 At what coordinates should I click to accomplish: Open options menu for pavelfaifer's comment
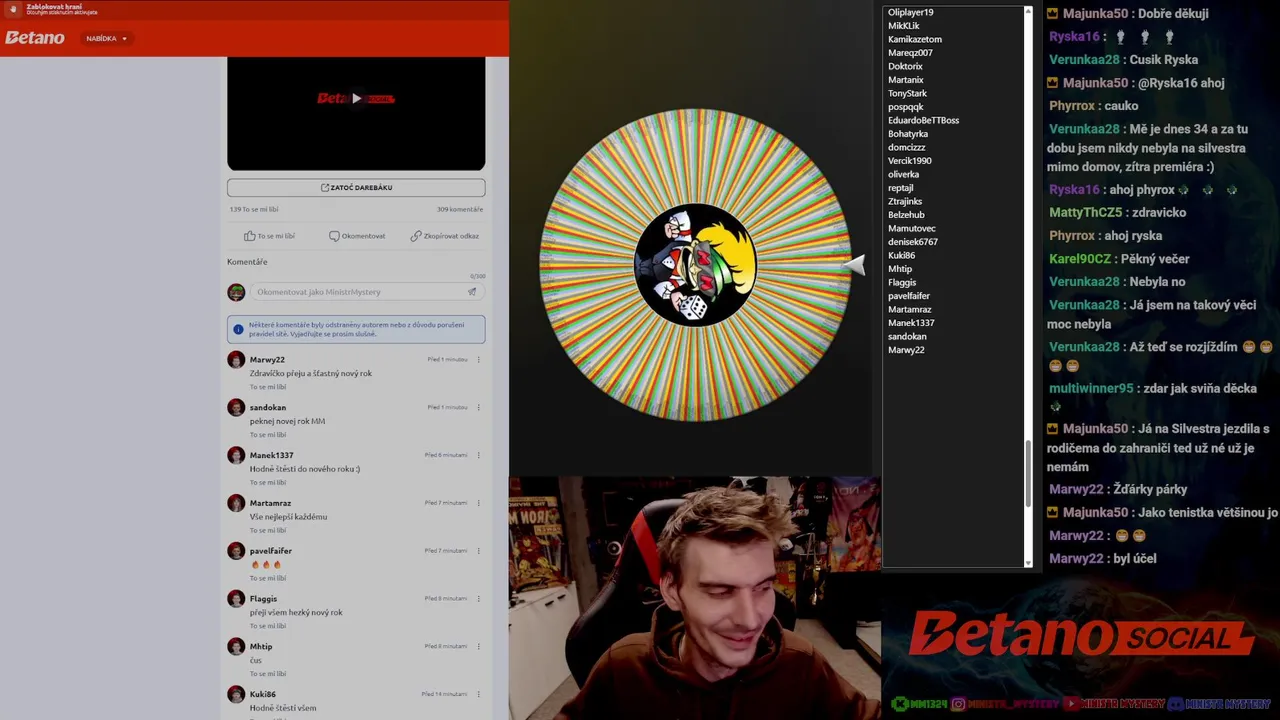[478, 551]
